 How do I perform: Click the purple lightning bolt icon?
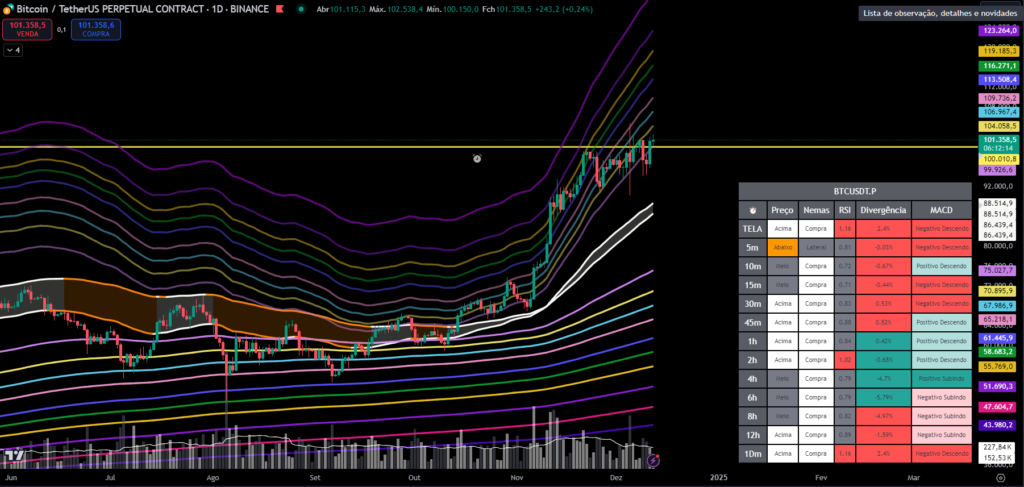[653, 460]
